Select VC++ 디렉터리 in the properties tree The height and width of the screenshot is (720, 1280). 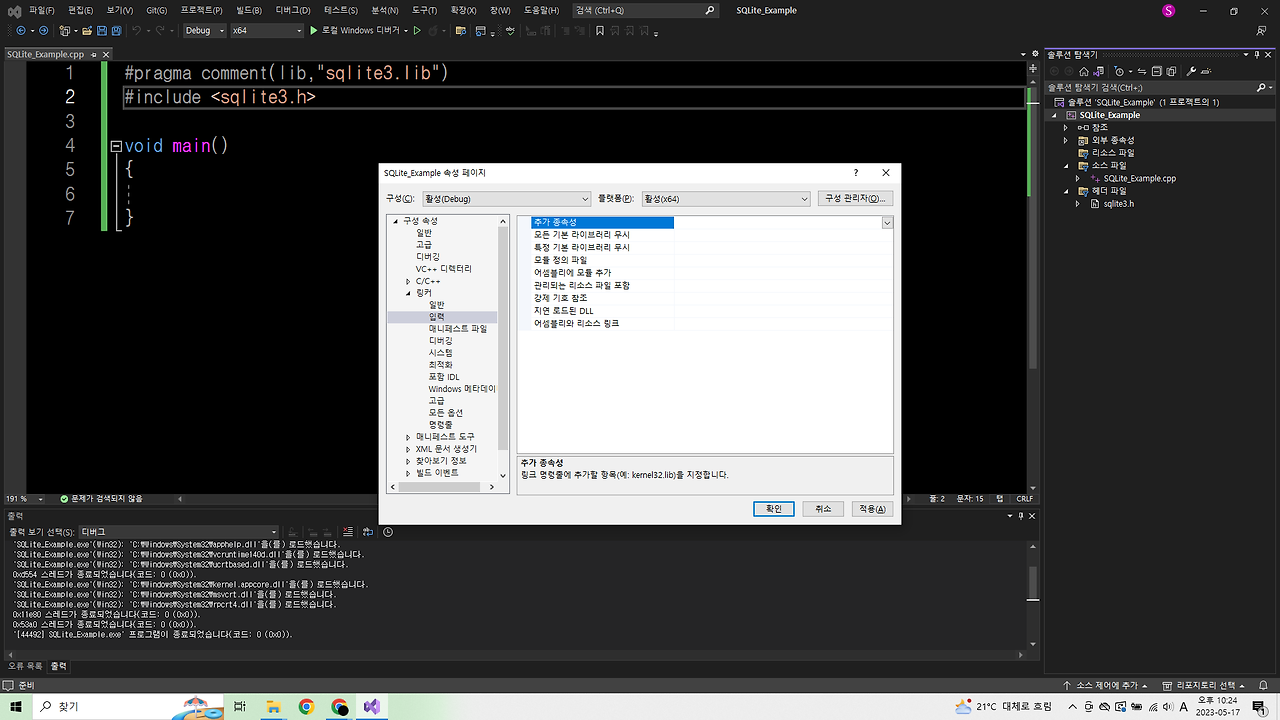coord(444,269)
